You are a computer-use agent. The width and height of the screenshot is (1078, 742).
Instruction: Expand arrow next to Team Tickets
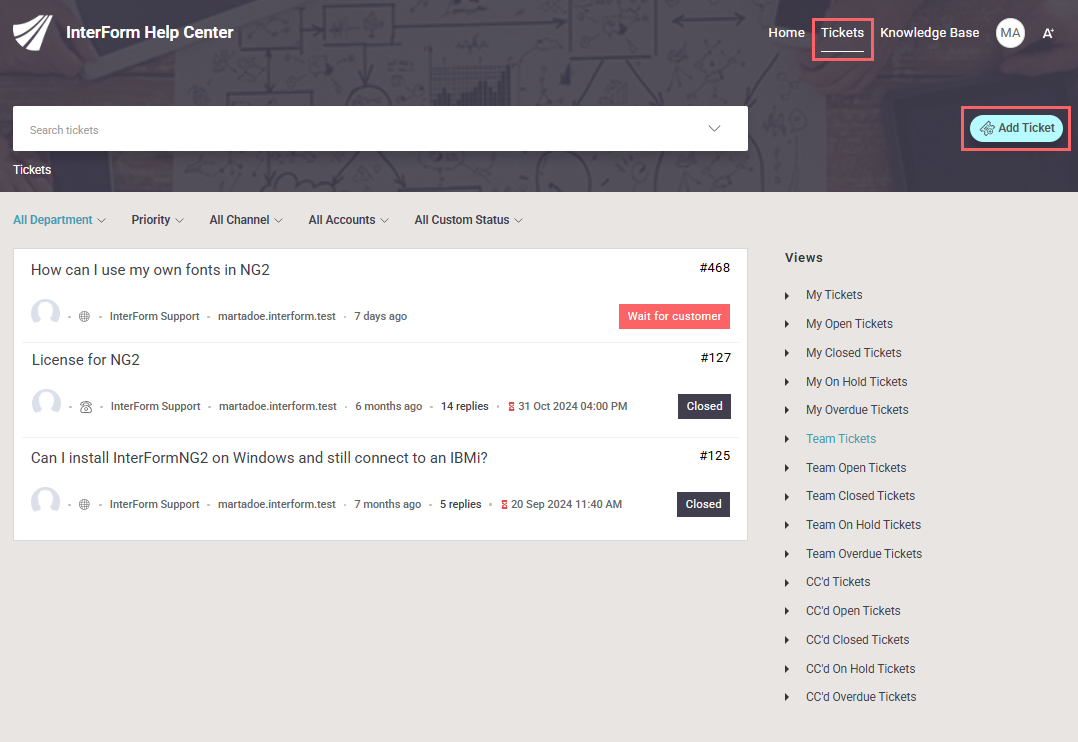pyautogui.click(x=787, y=439)
